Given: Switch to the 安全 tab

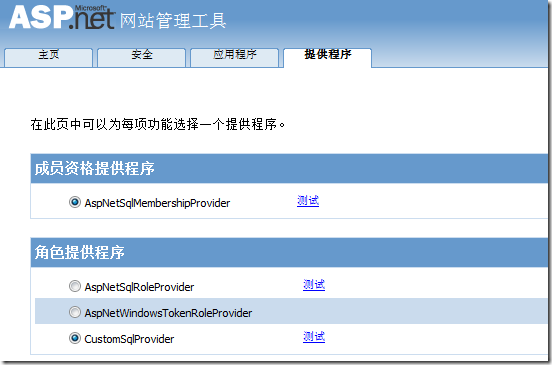Looking at the screenshot, I should tap(142, 57).
